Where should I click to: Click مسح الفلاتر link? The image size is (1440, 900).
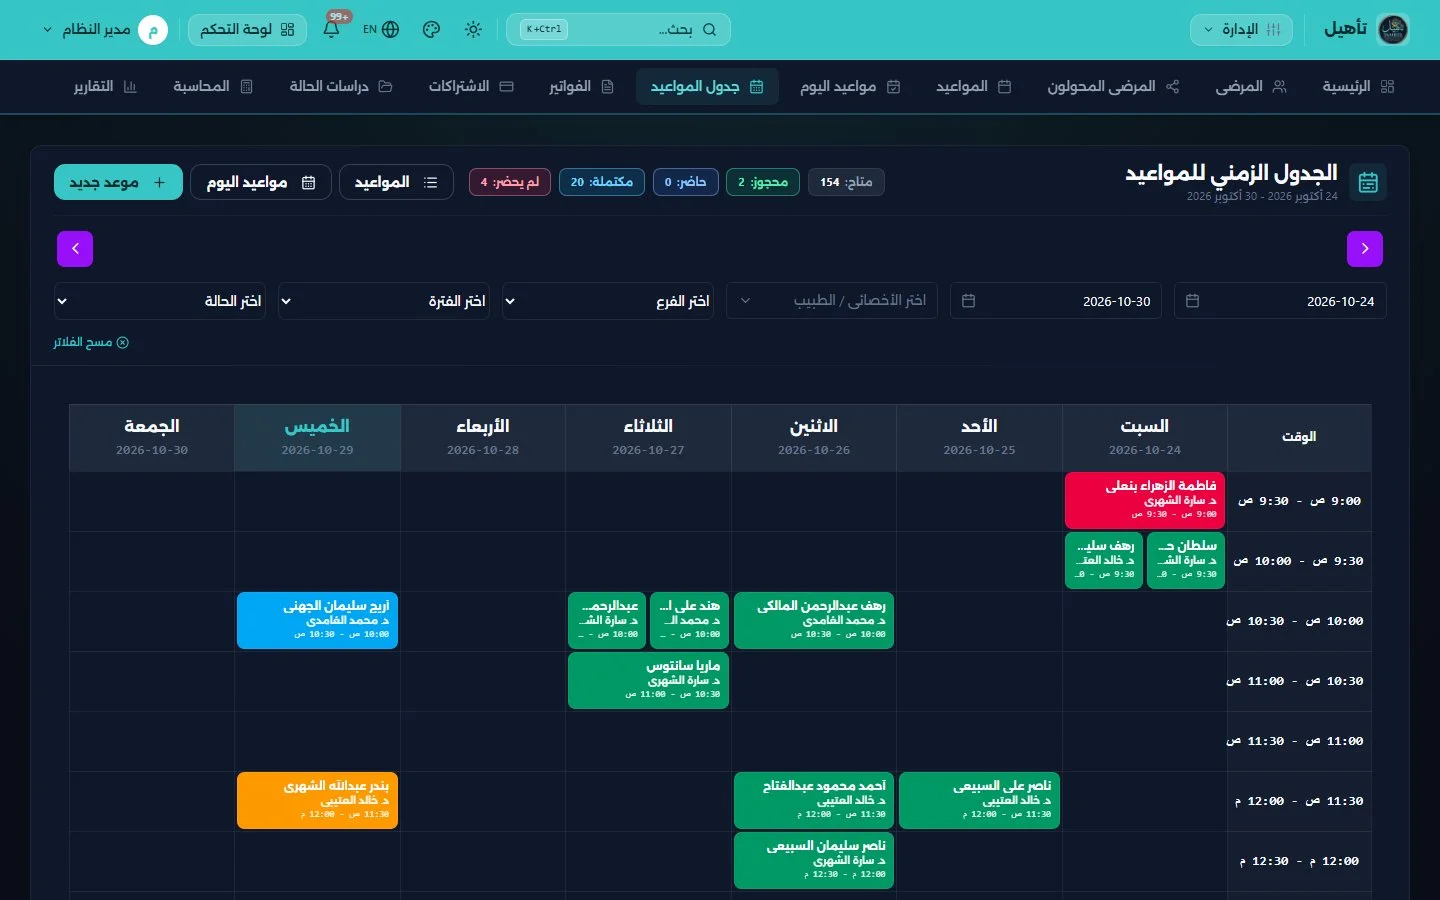(x=91, y=342)
